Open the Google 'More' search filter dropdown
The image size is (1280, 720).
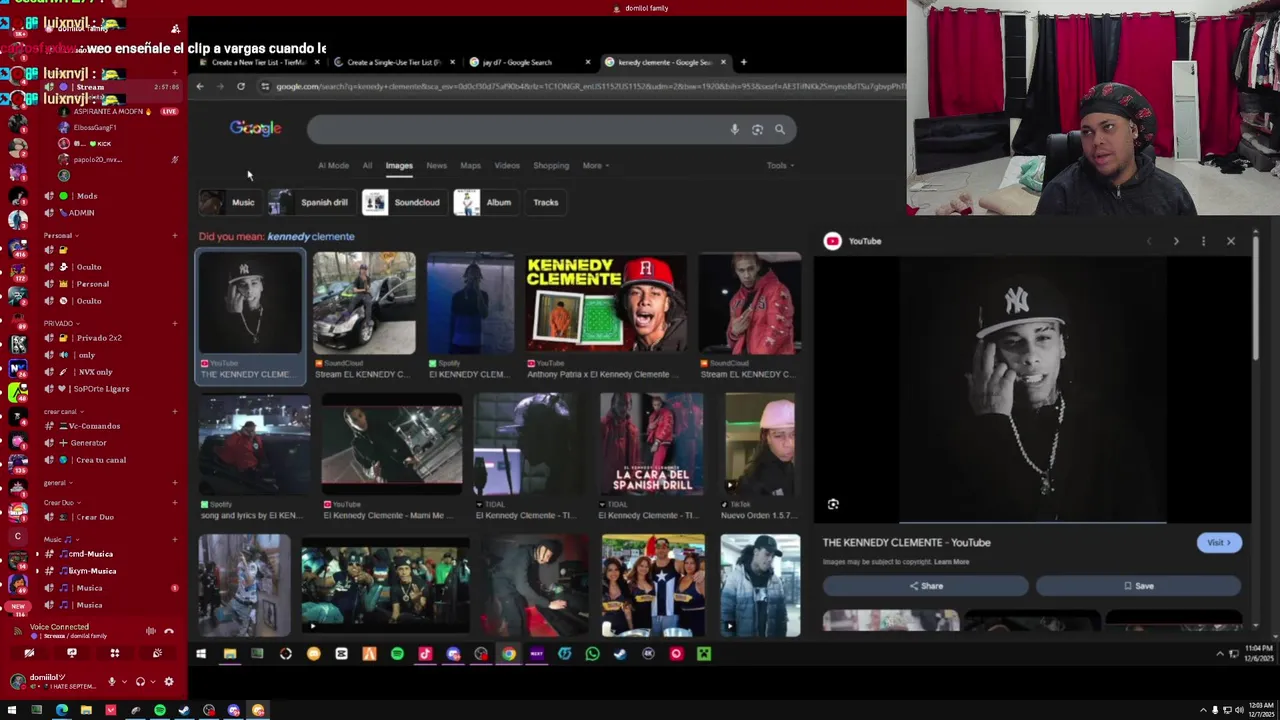595,165
